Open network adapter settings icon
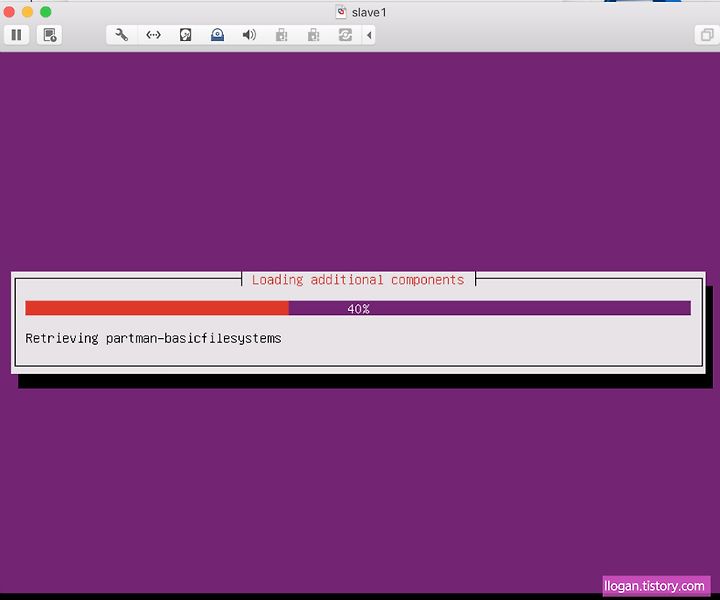The width and height of the screenshot is (720, 600). point(153,35)
